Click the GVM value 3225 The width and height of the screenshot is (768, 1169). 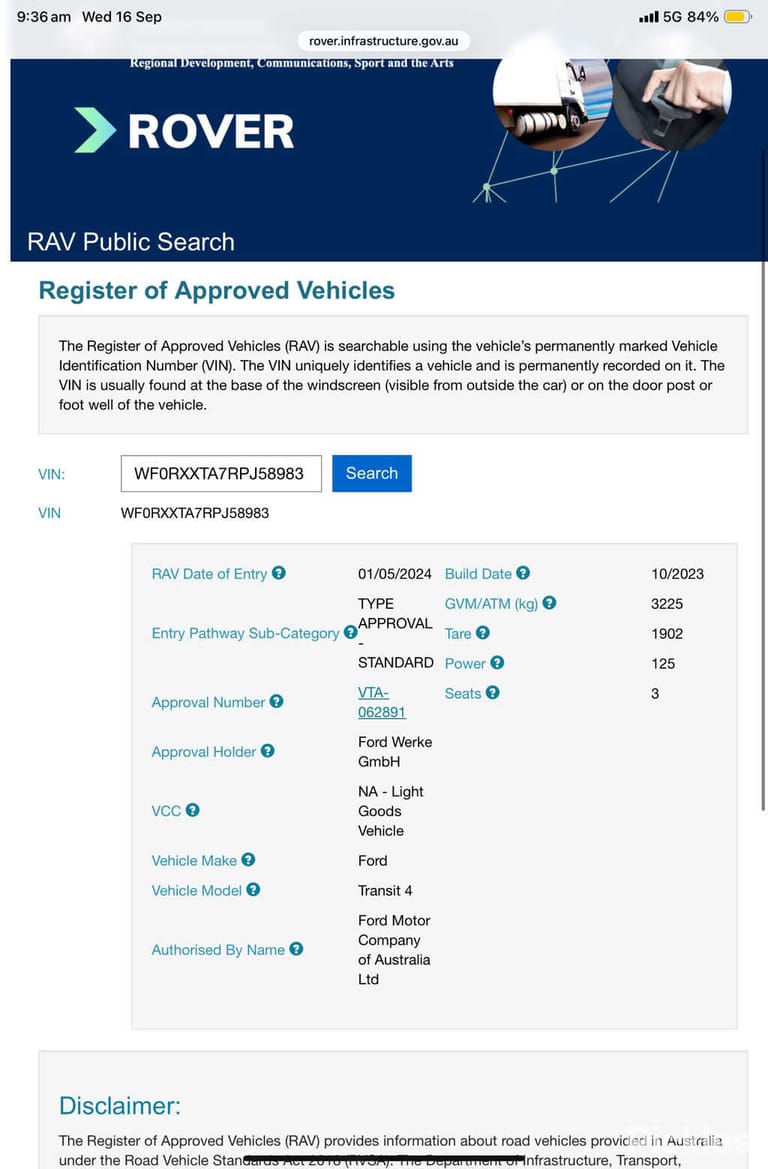pos(667,604)
